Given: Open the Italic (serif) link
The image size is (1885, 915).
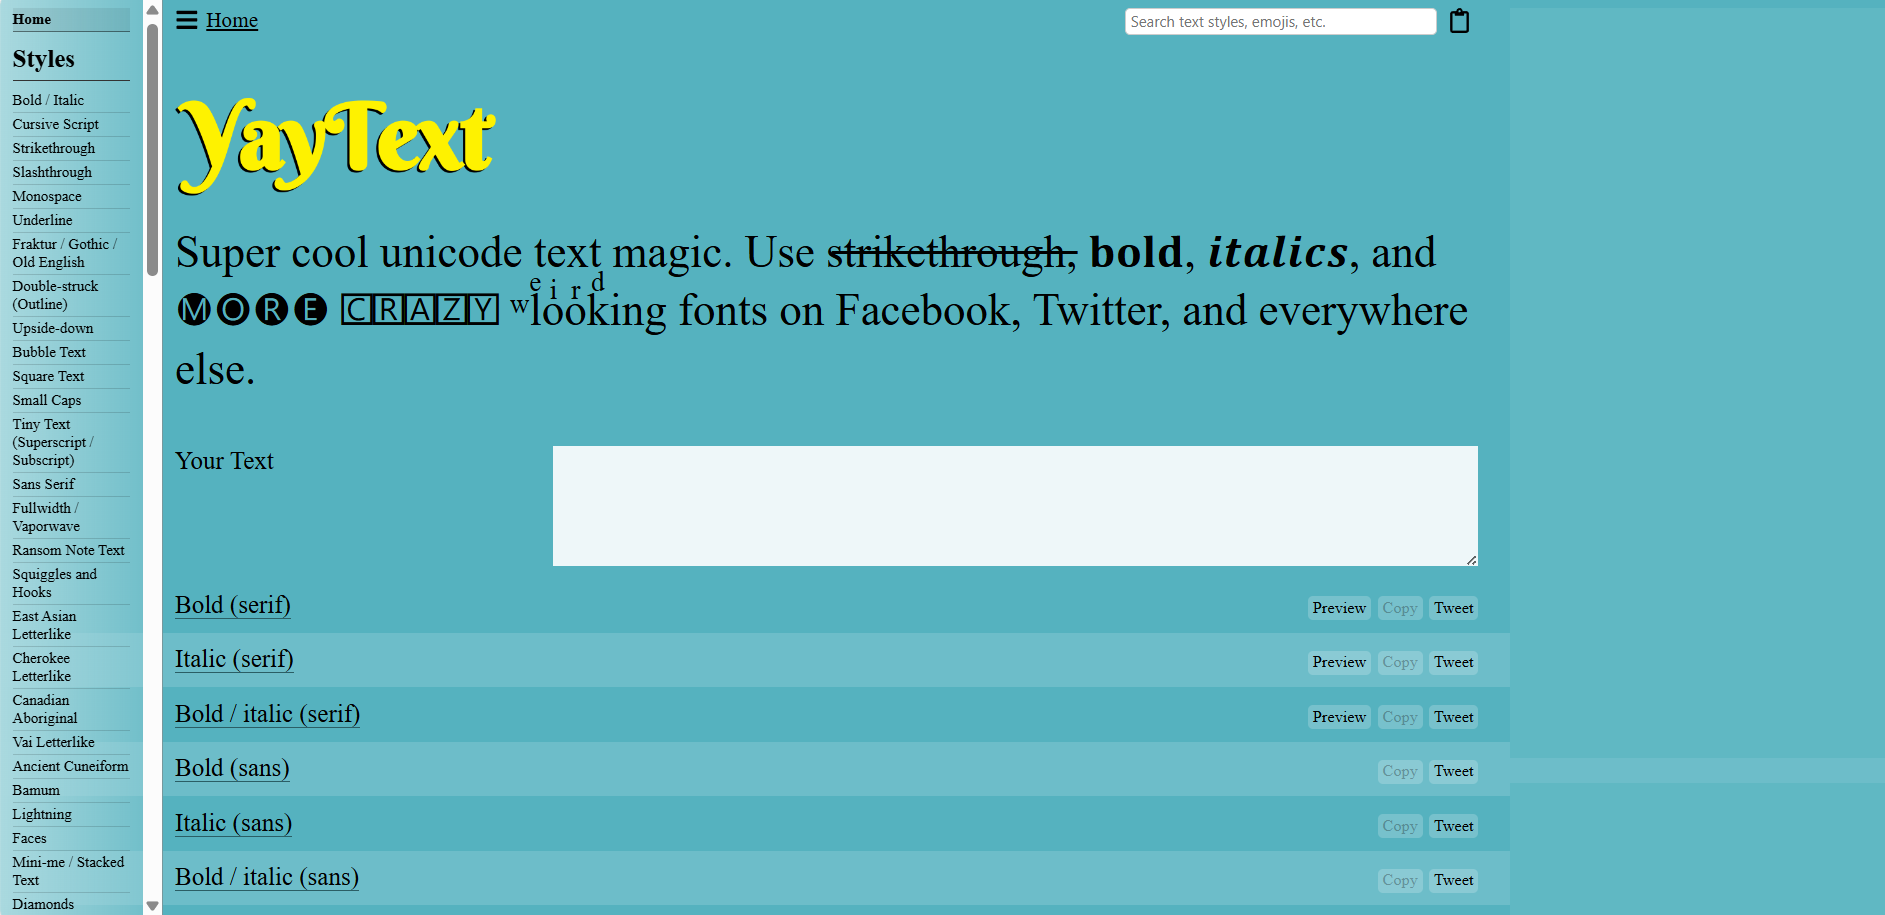Looking at the screenshot, I should pos(234,659).
